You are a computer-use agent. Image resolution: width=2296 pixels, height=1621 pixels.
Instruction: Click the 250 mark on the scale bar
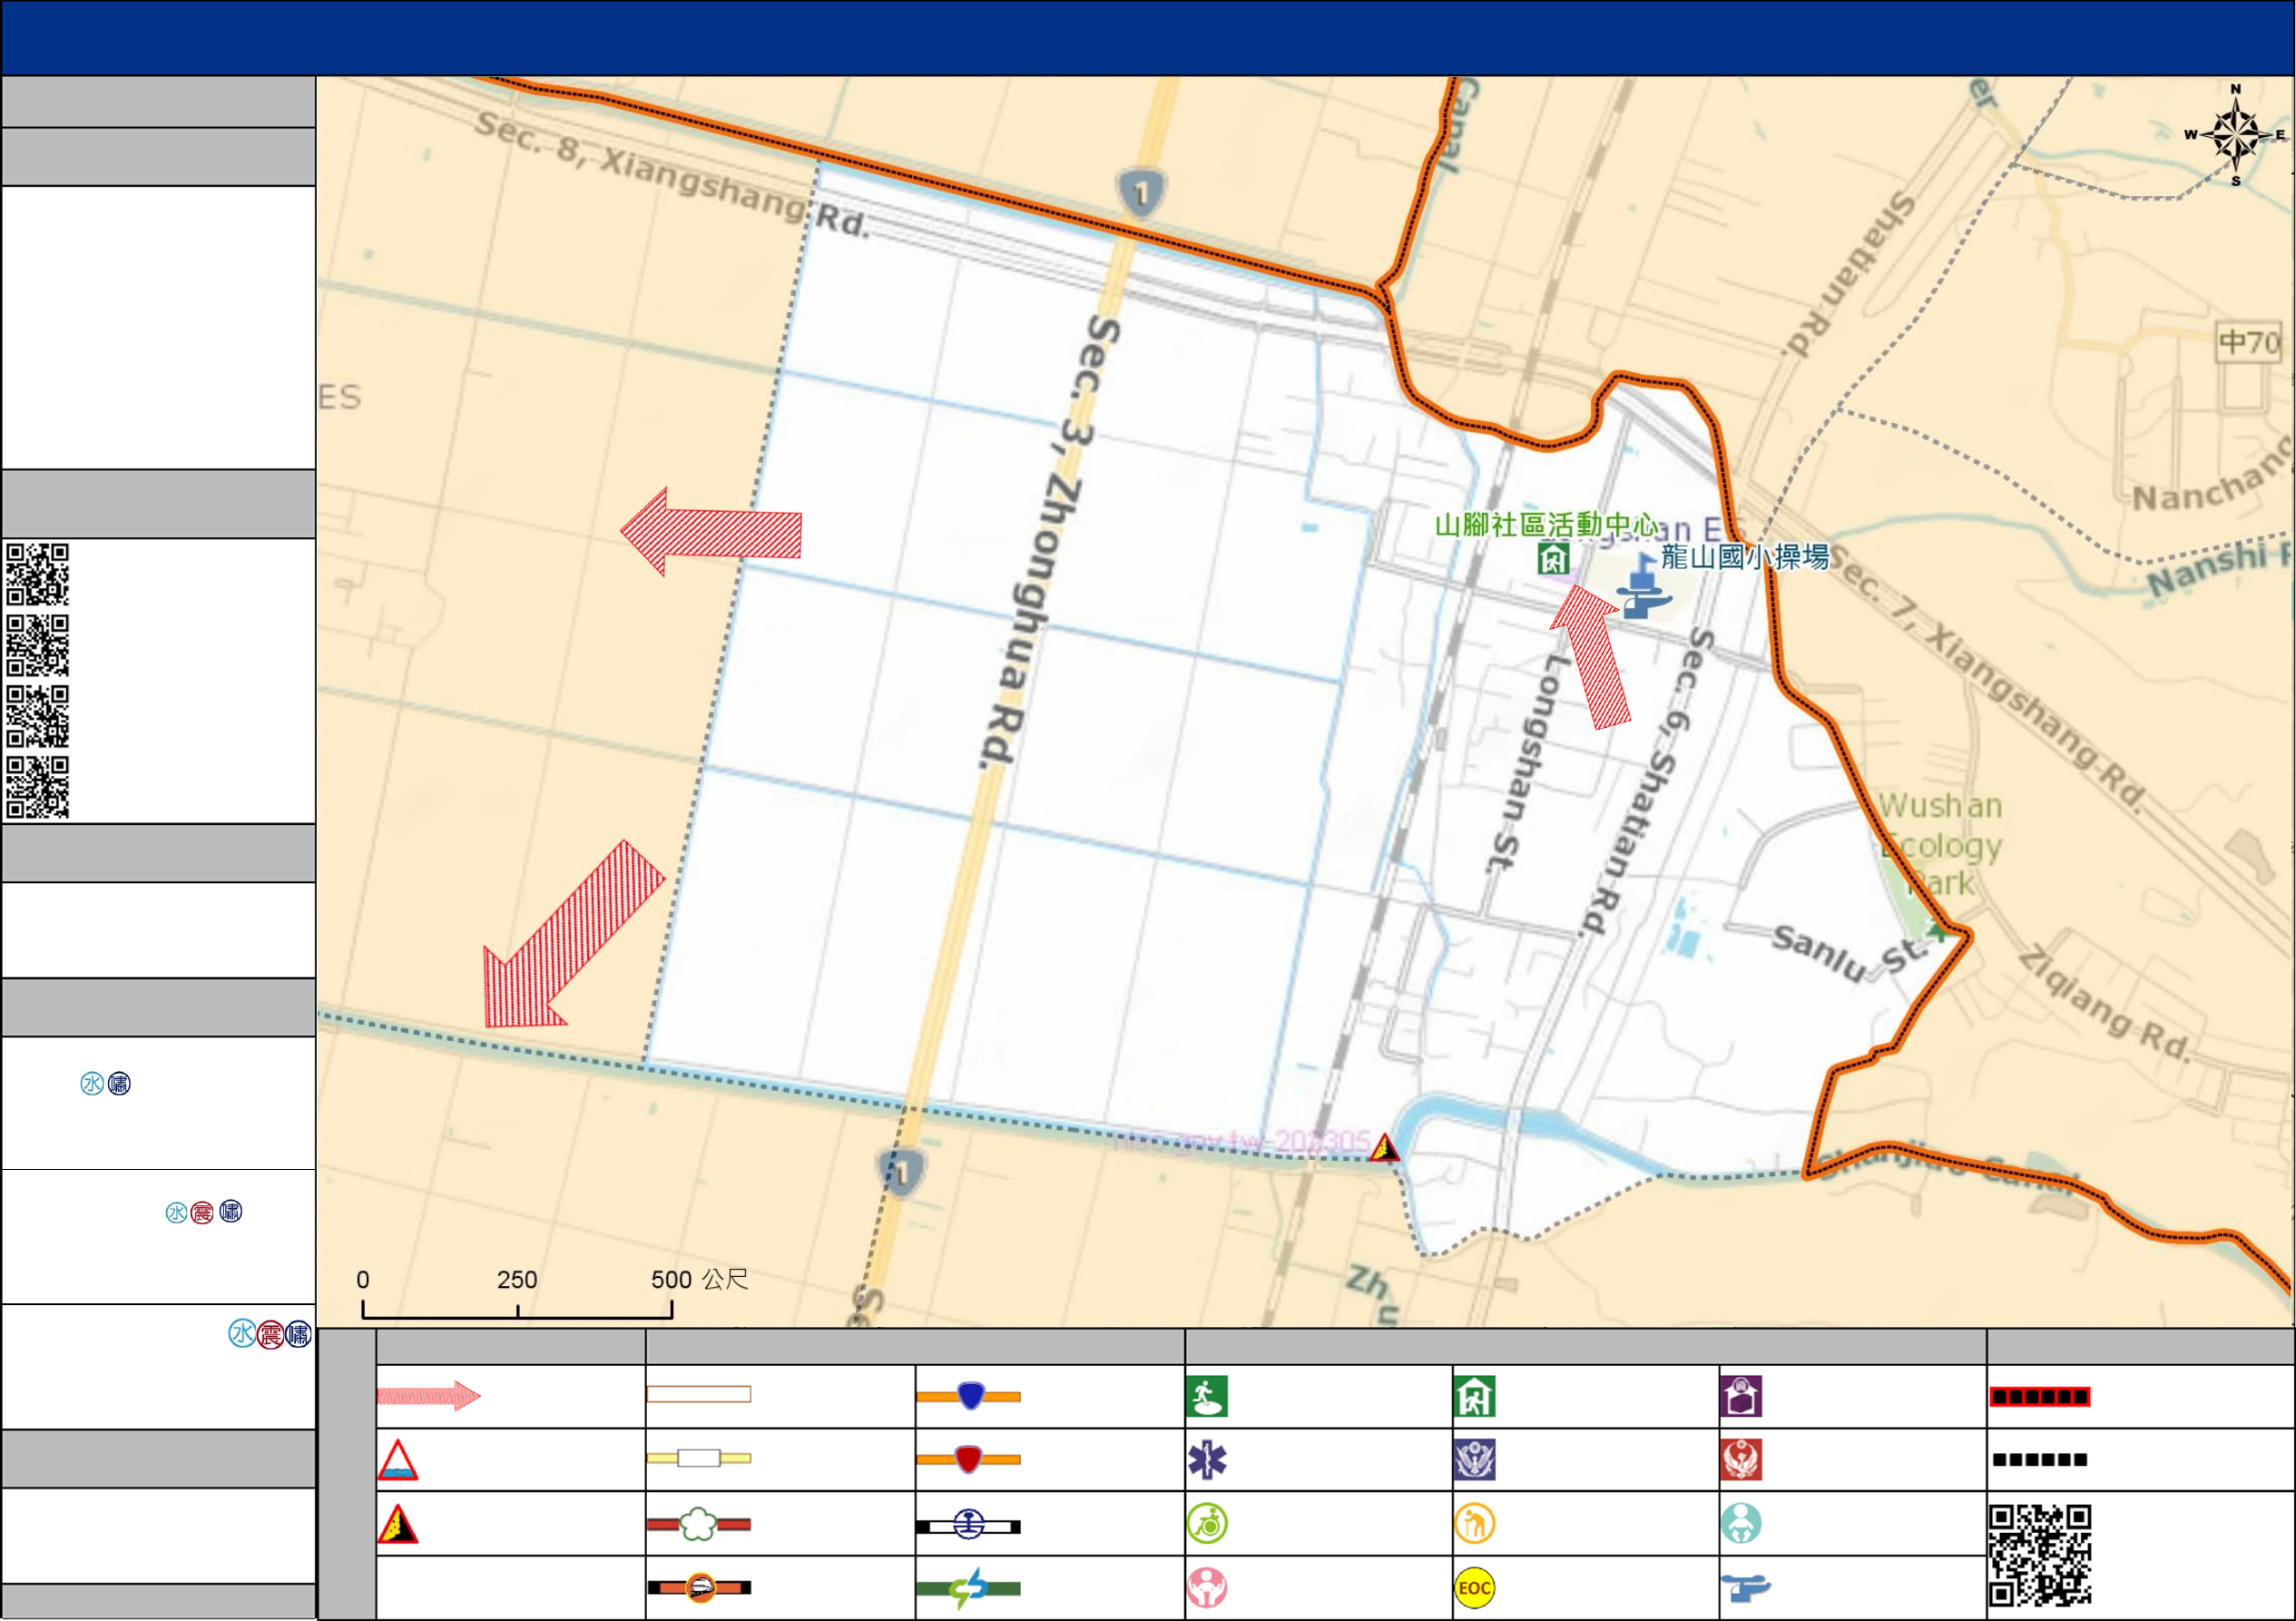[517, 1279]
